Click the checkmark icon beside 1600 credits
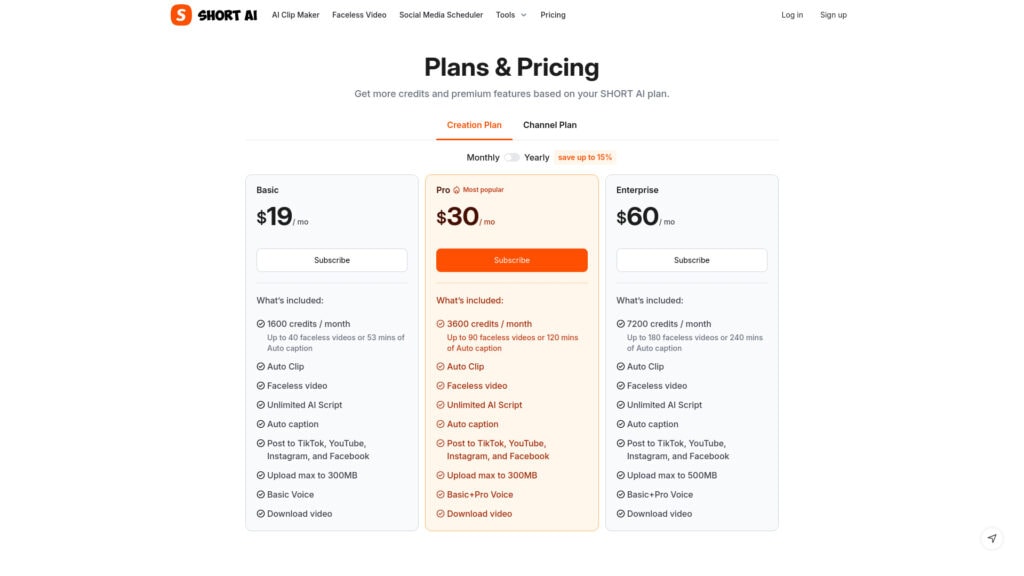This screenshot has width=1024, height=576. pos(261,324)
